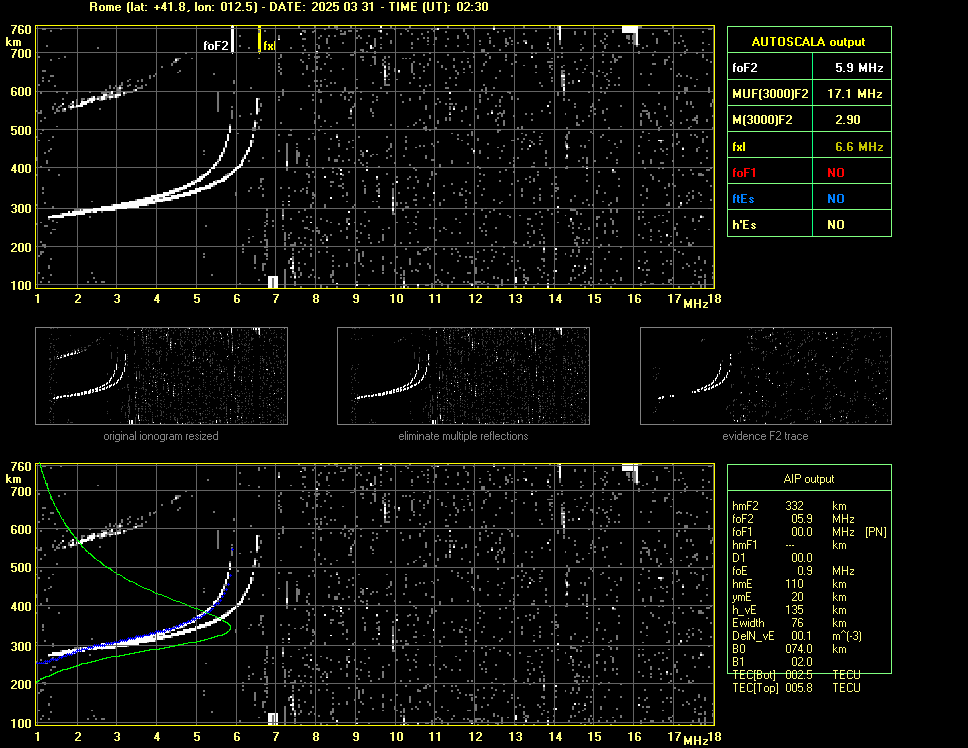Click the 'MUF(3000)F2' row label
968x748 pixels.
[x=770, y=94]
